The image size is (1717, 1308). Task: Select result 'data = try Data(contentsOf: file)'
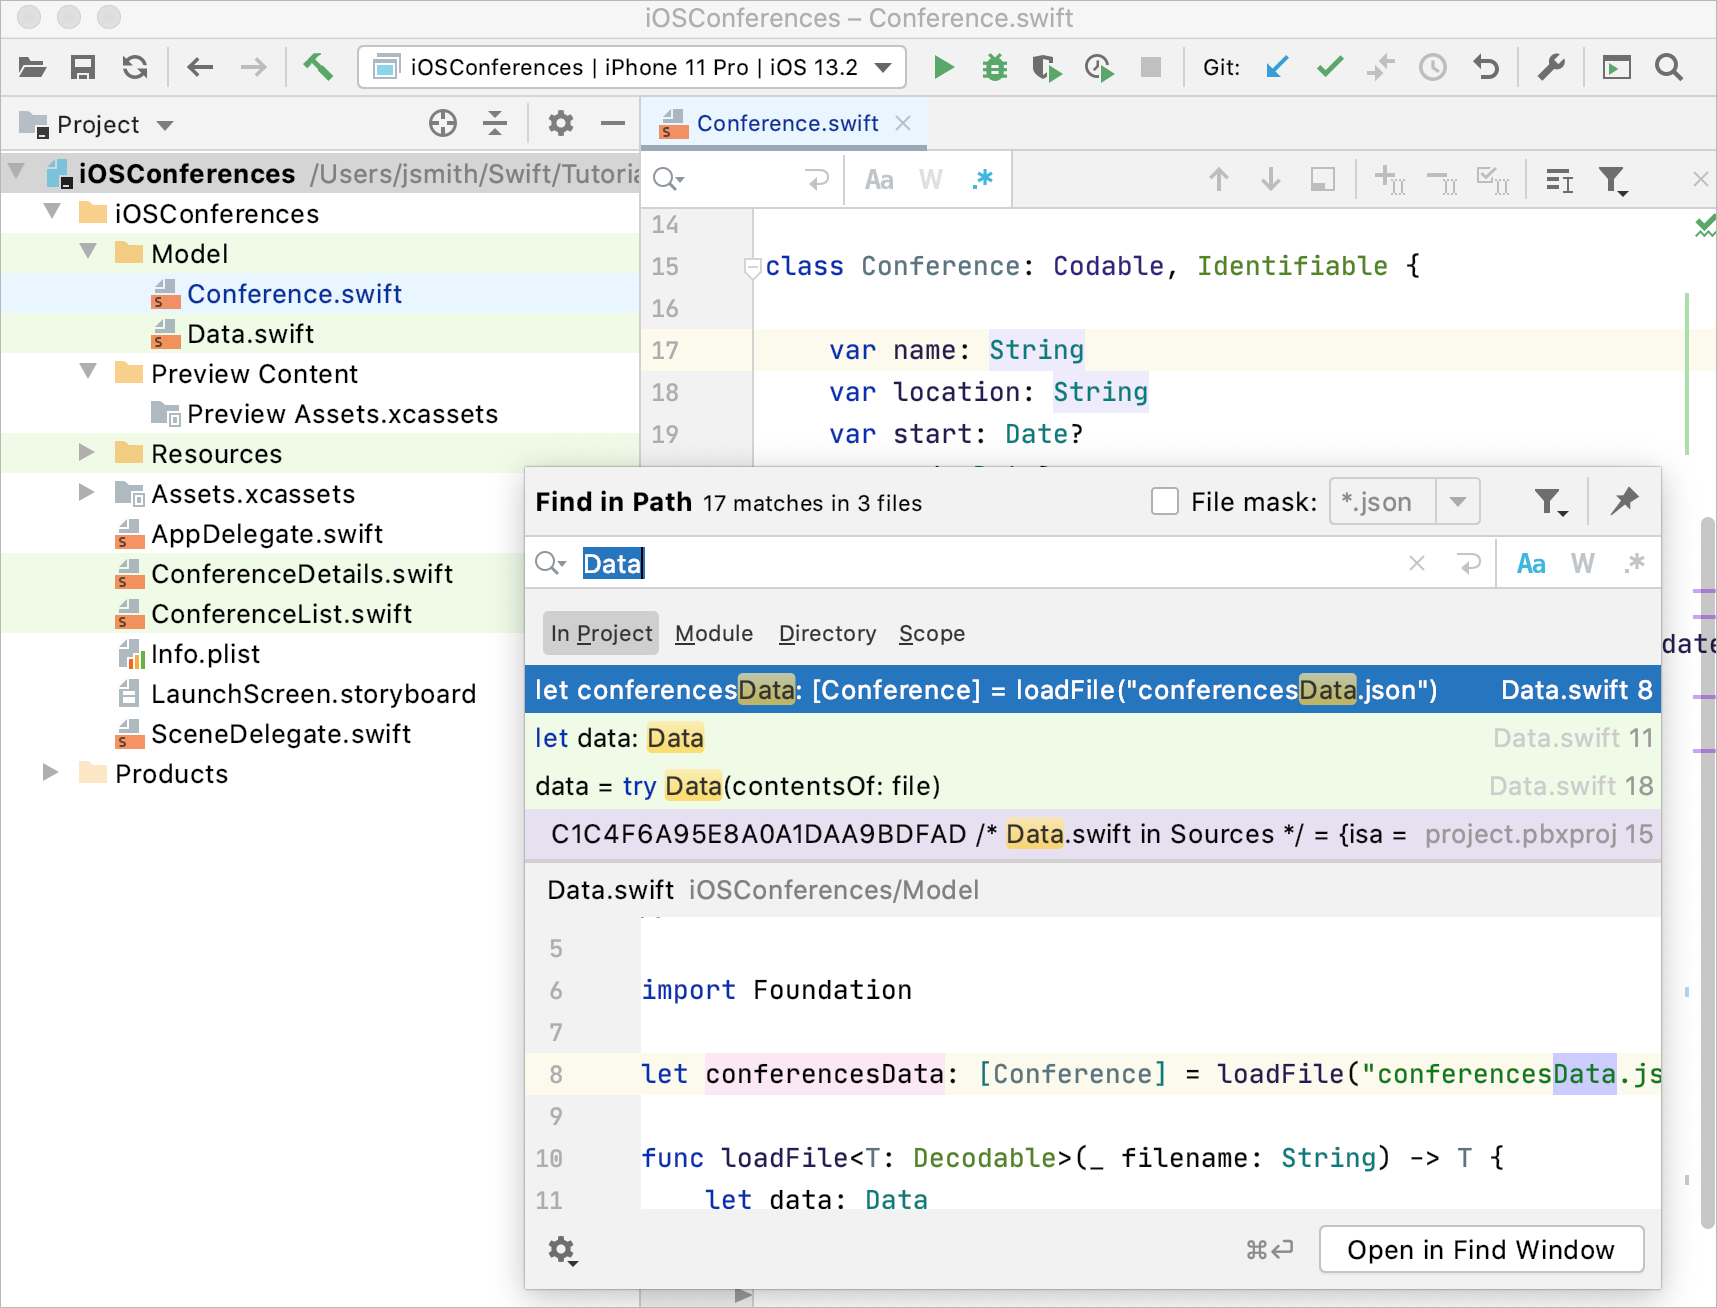click(1092, 786)
